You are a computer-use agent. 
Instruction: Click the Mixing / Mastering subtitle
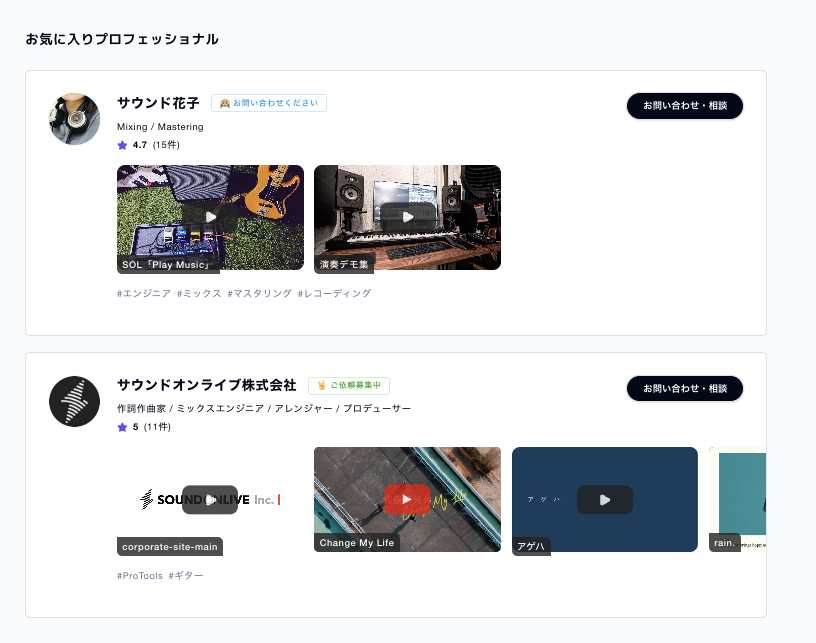coord(160,127)
